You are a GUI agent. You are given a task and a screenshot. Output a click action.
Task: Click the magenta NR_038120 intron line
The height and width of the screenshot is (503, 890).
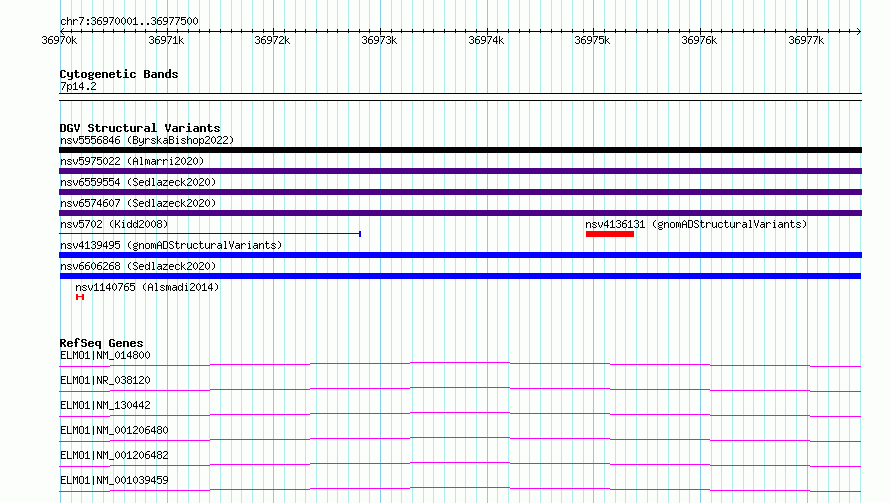coord(460,389)
